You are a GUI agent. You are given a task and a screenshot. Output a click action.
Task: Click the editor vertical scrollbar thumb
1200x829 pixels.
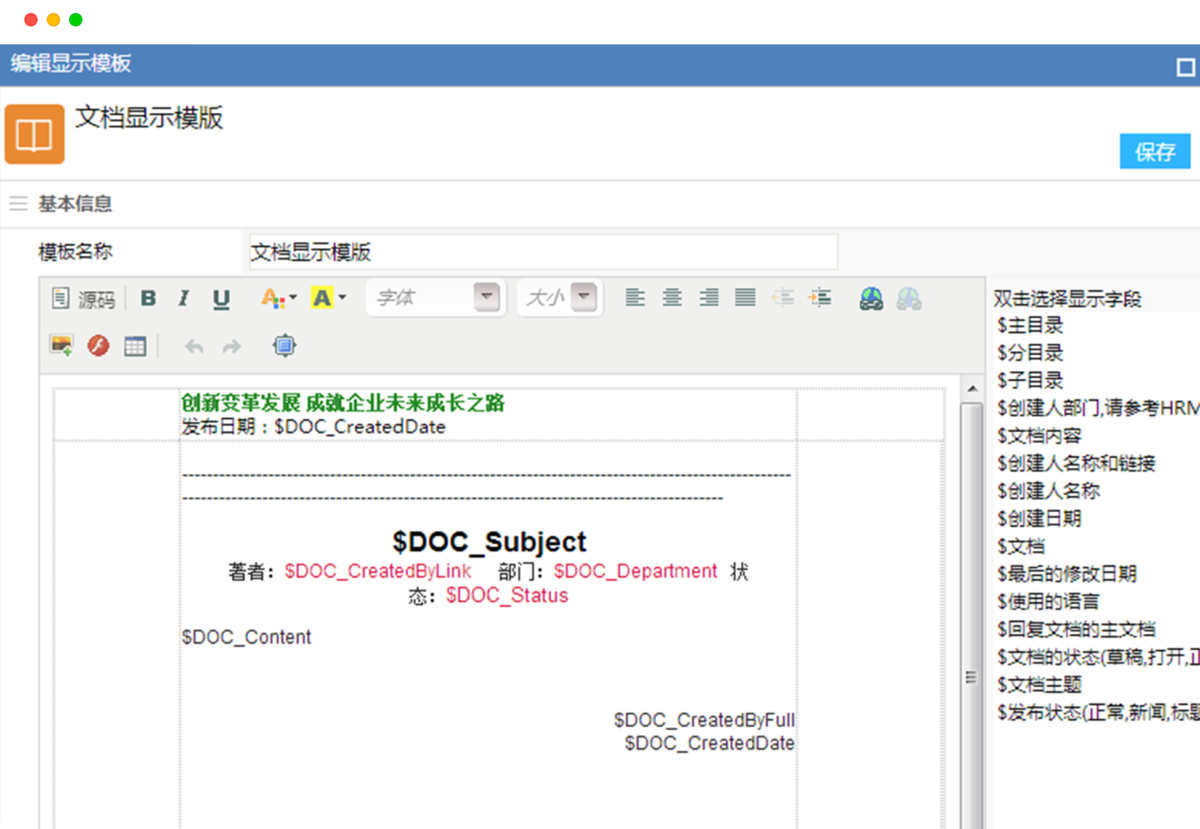[969, 615]
